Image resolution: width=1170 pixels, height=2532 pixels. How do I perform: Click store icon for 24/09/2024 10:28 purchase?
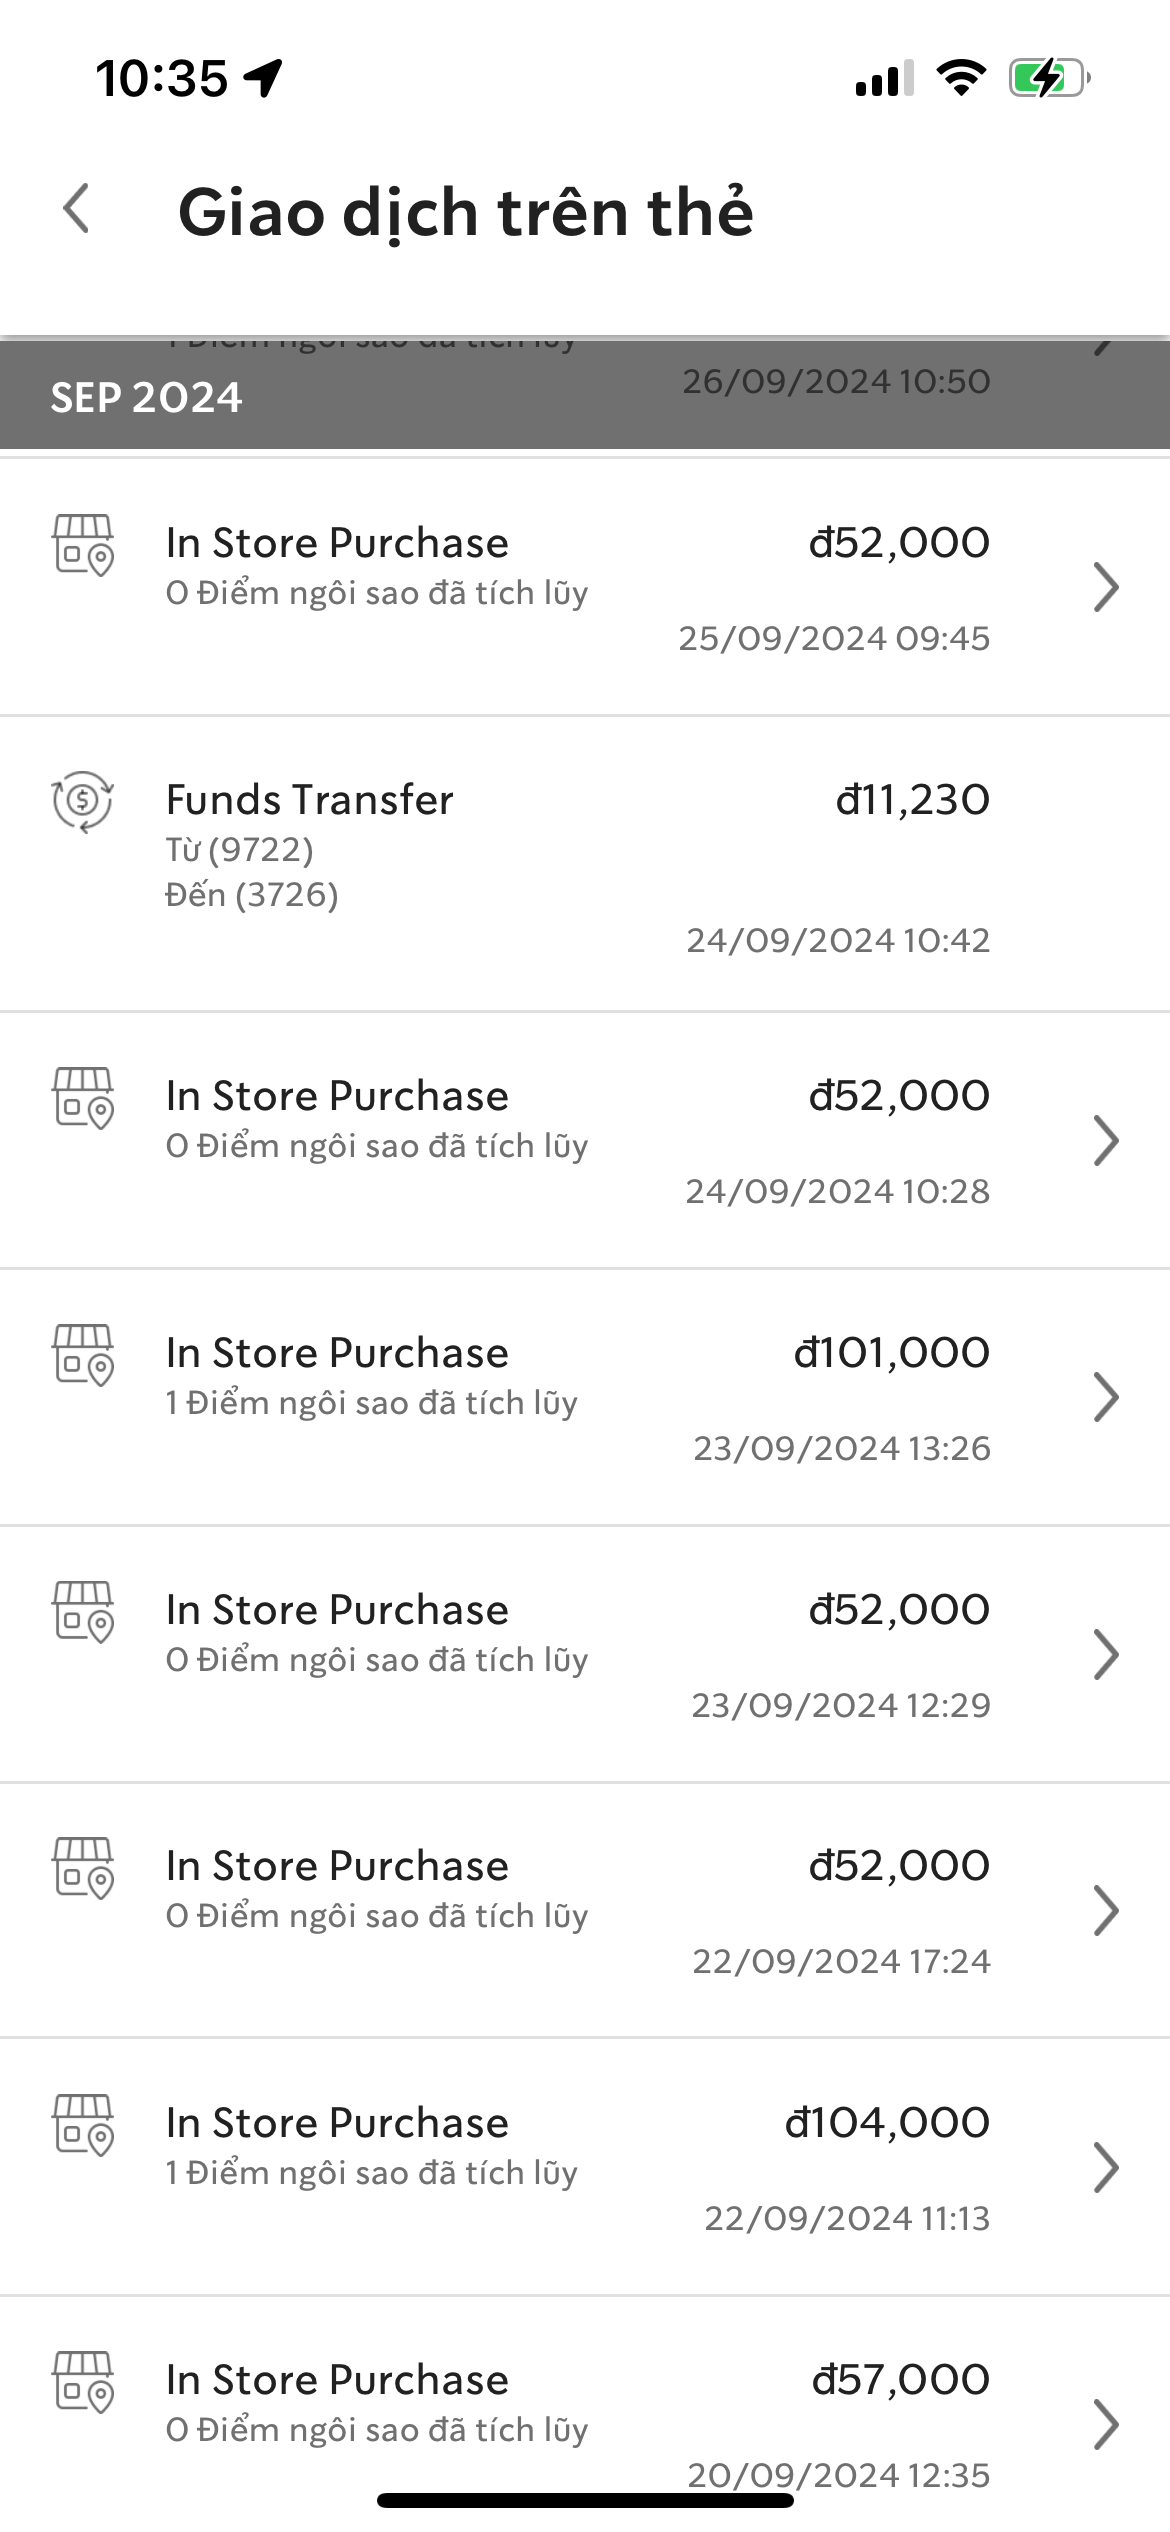[83, 1098]
